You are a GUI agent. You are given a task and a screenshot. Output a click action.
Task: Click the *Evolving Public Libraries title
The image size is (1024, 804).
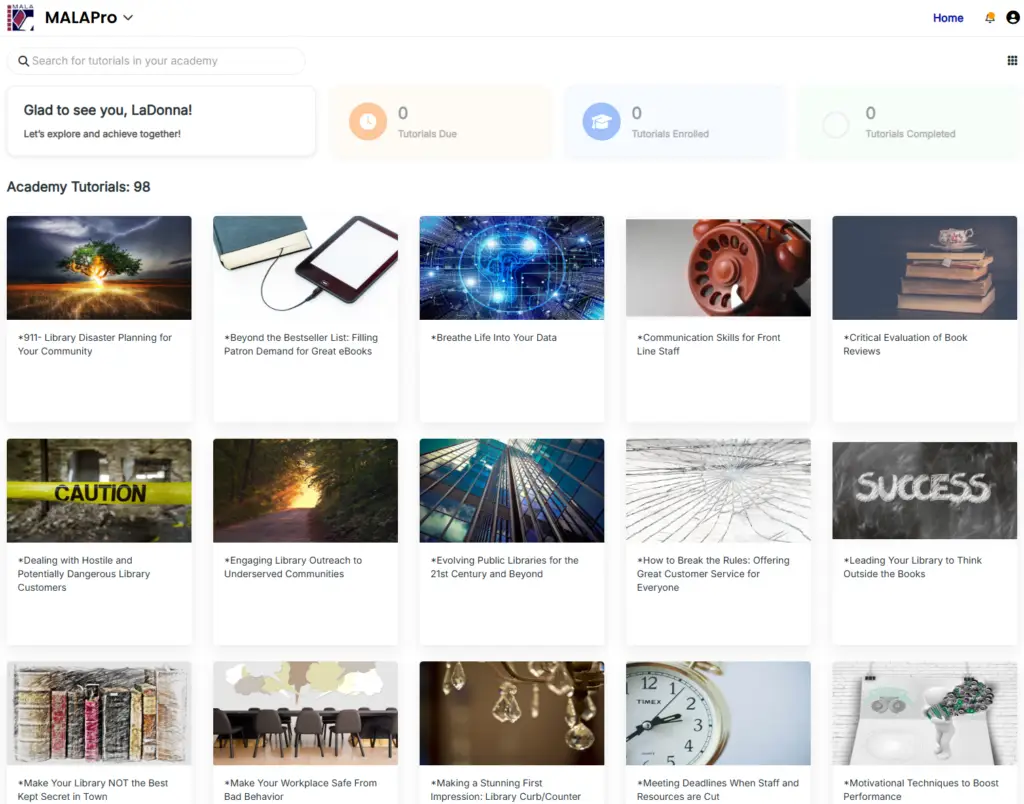tap(504, 567)
